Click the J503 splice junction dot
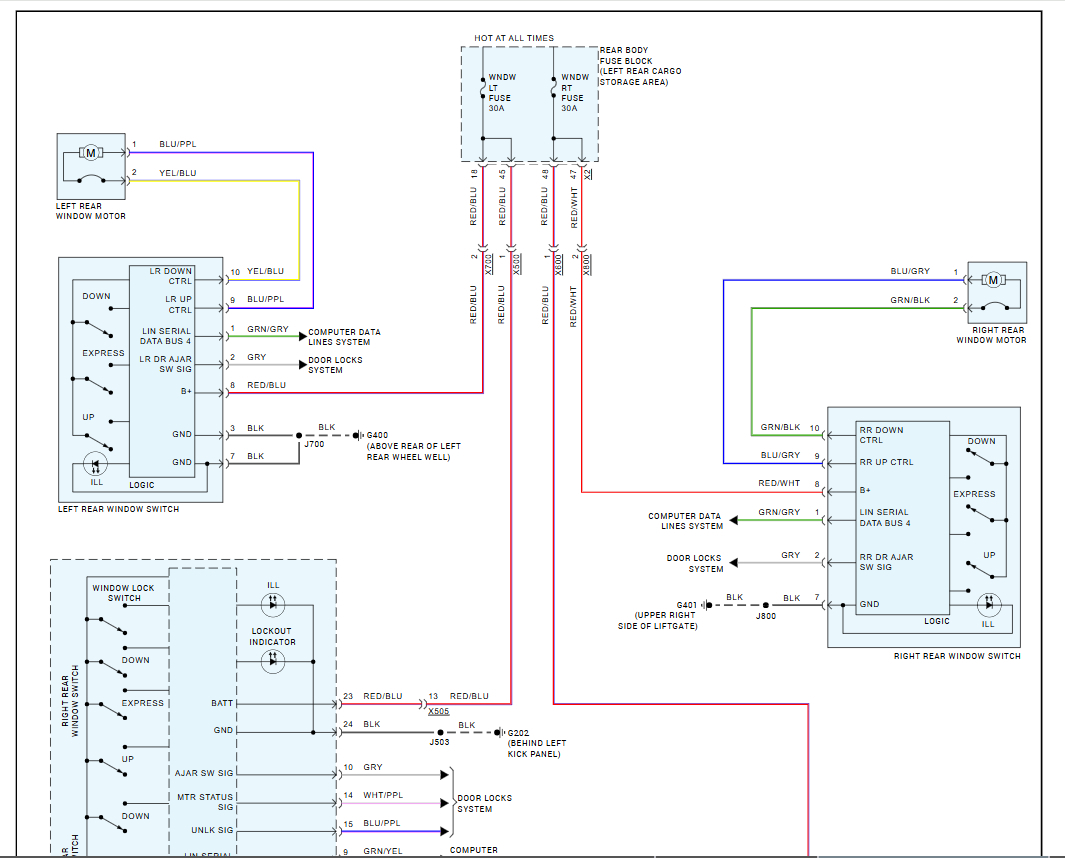The height and width of the screenshot is (858, 1065). coord(440,732)
